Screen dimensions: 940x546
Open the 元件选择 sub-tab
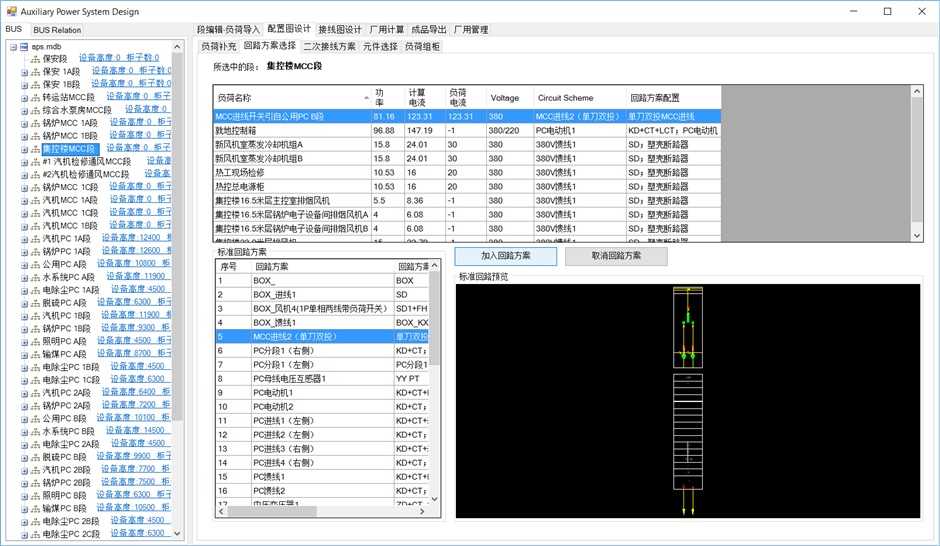380,46
